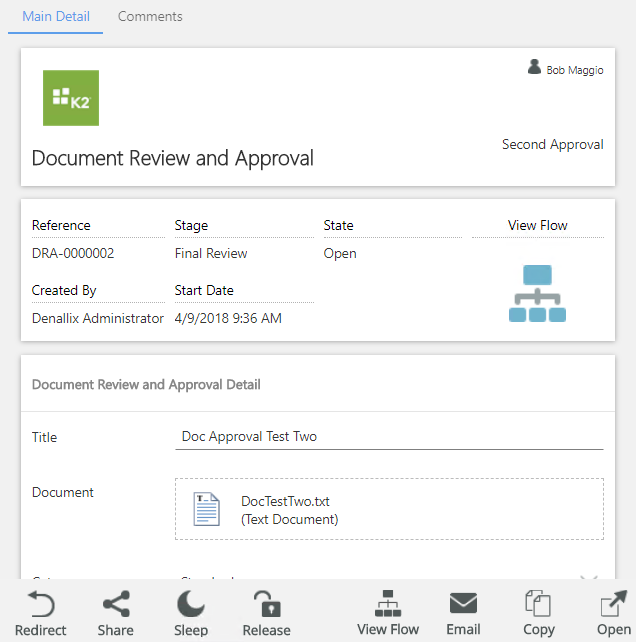Click the DRA-0000002 reference value
Screen dimensions: 636x642
tap(73, 254)
